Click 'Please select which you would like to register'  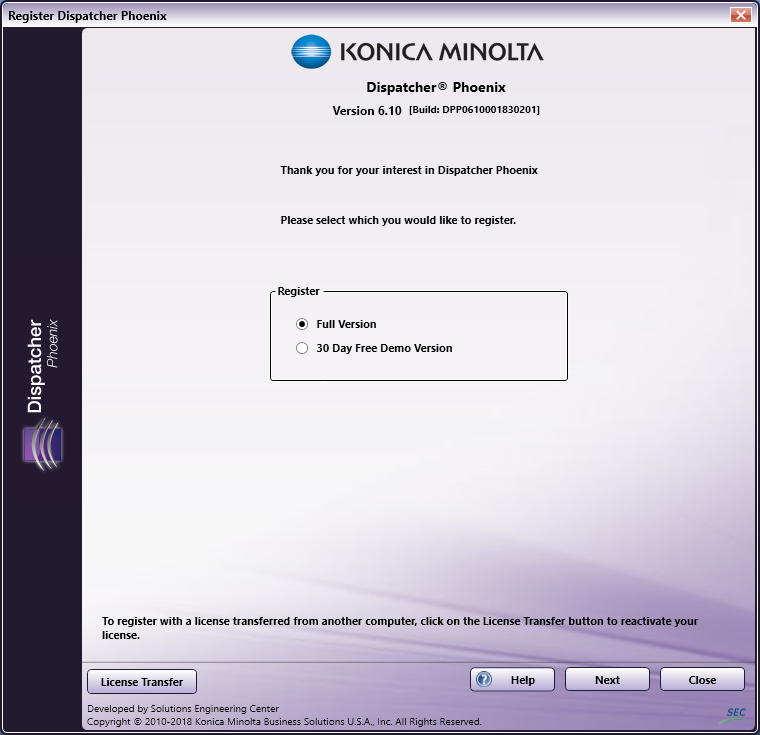click(x=398, y=220)
